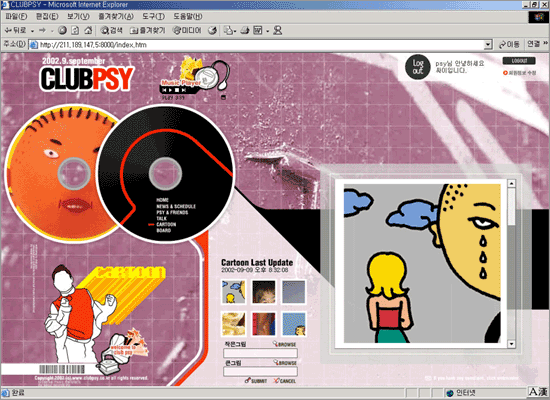This screenshot has width=550, height=400.
Task: Expand the address bar dropdown arrow
Action: (x=488, y=45)
